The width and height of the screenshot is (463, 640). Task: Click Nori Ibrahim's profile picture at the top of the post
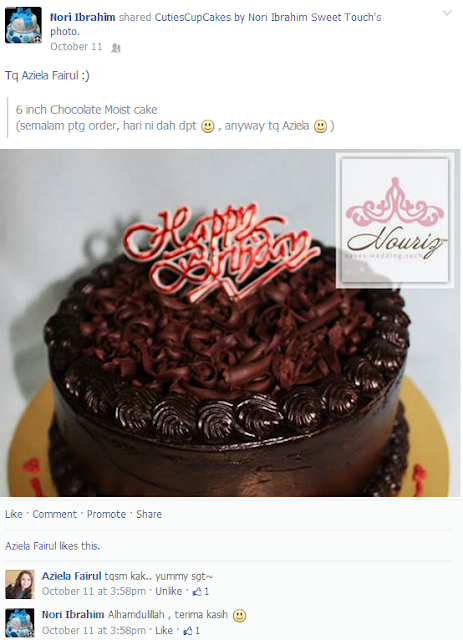coord(23,25)
